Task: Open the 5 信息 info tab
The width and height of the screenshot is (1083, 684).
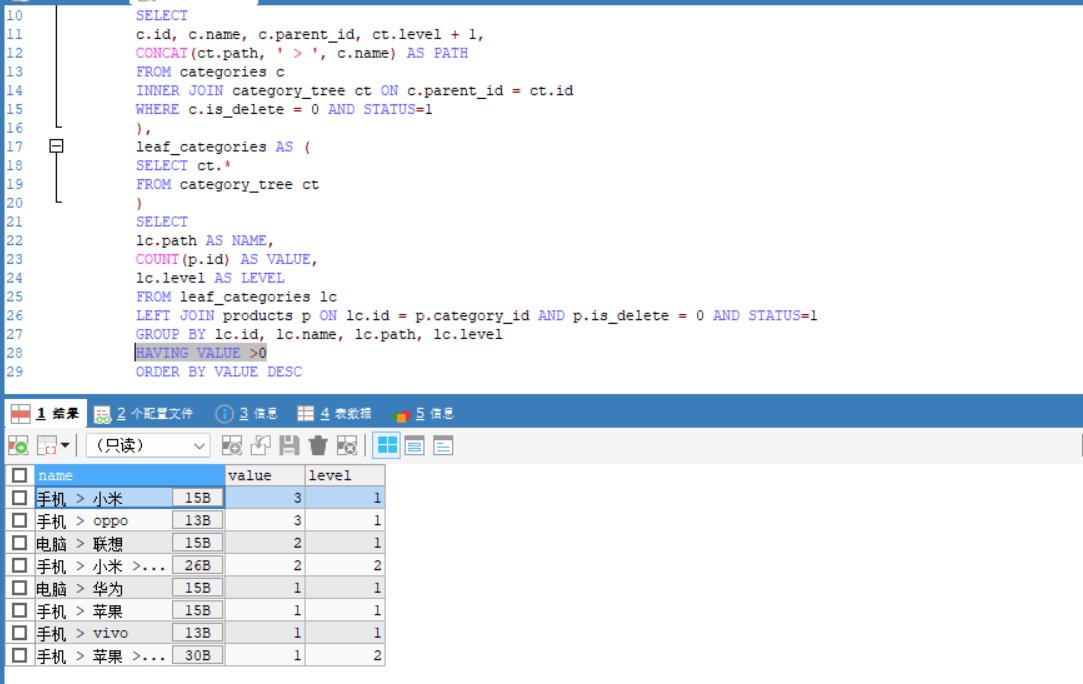Action: [423, 414]
